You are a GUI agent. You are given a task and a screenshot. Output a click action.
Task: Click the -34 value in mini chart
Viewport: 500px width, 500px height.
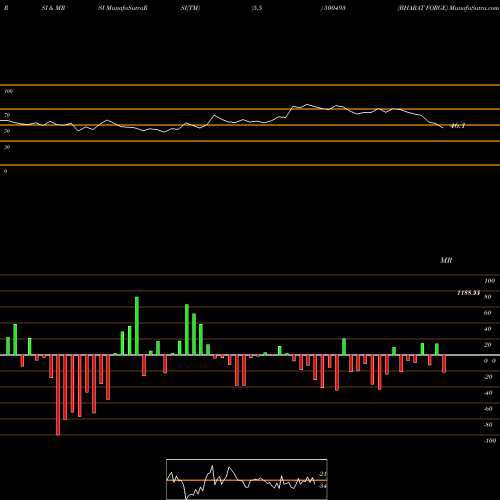pos(322,486)
